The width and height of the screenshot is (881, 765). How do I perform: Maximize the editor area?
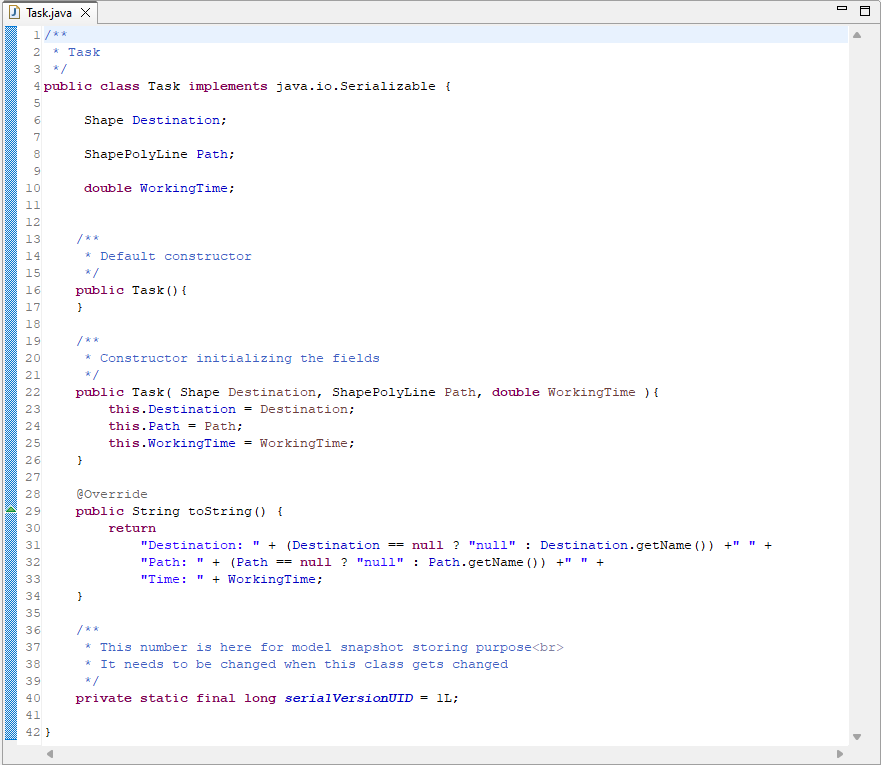[865, 10]
